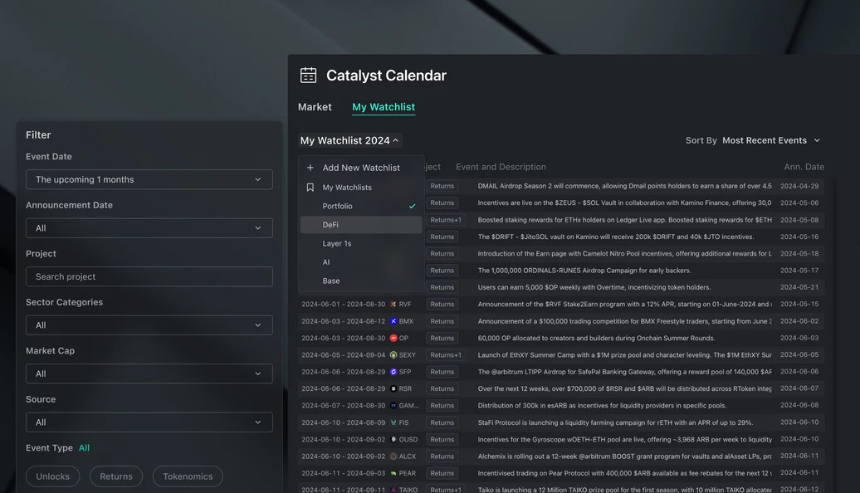Click the DMAIL Airdrop Season 2 description
Screen dimensions: 860x493
pos(624,186)
